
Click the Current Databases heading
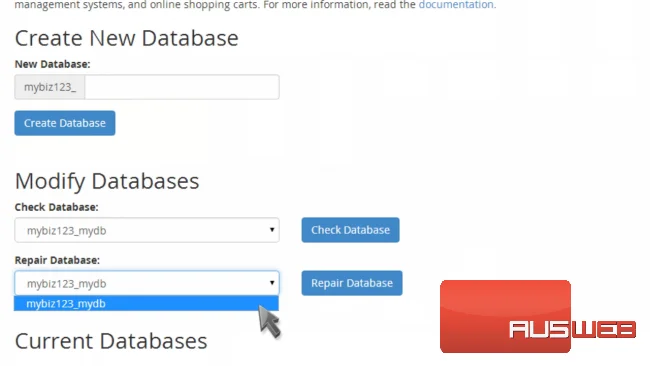(111, 341)
